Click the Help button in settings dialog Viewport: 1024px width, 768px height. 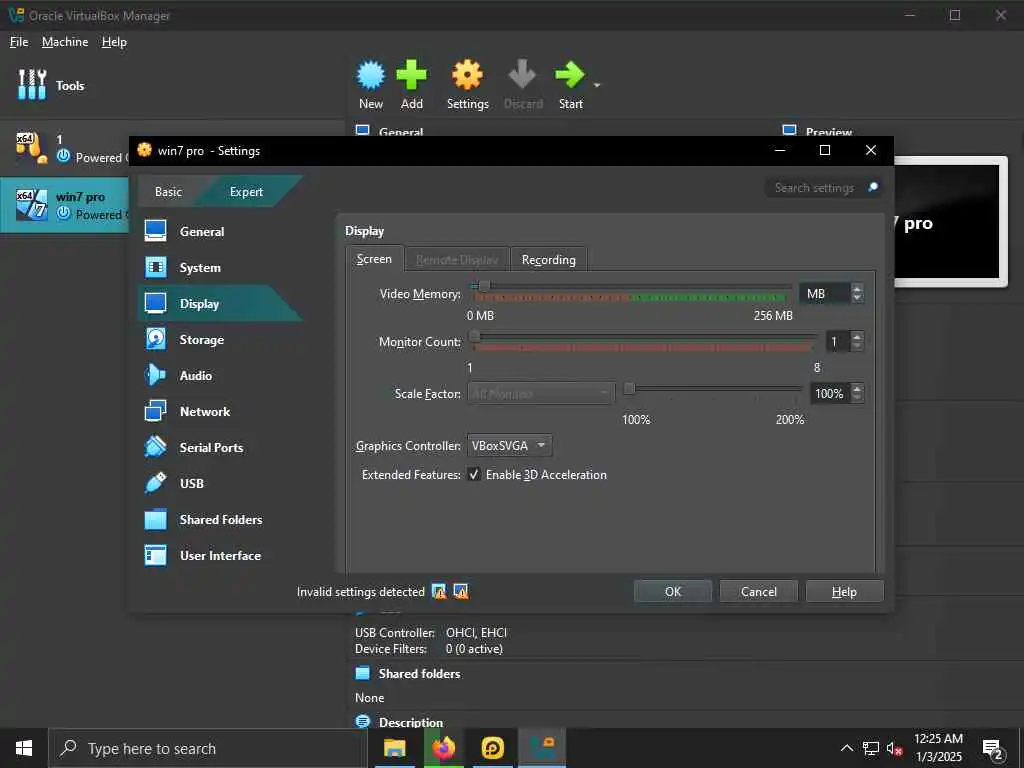coord(844,592)
